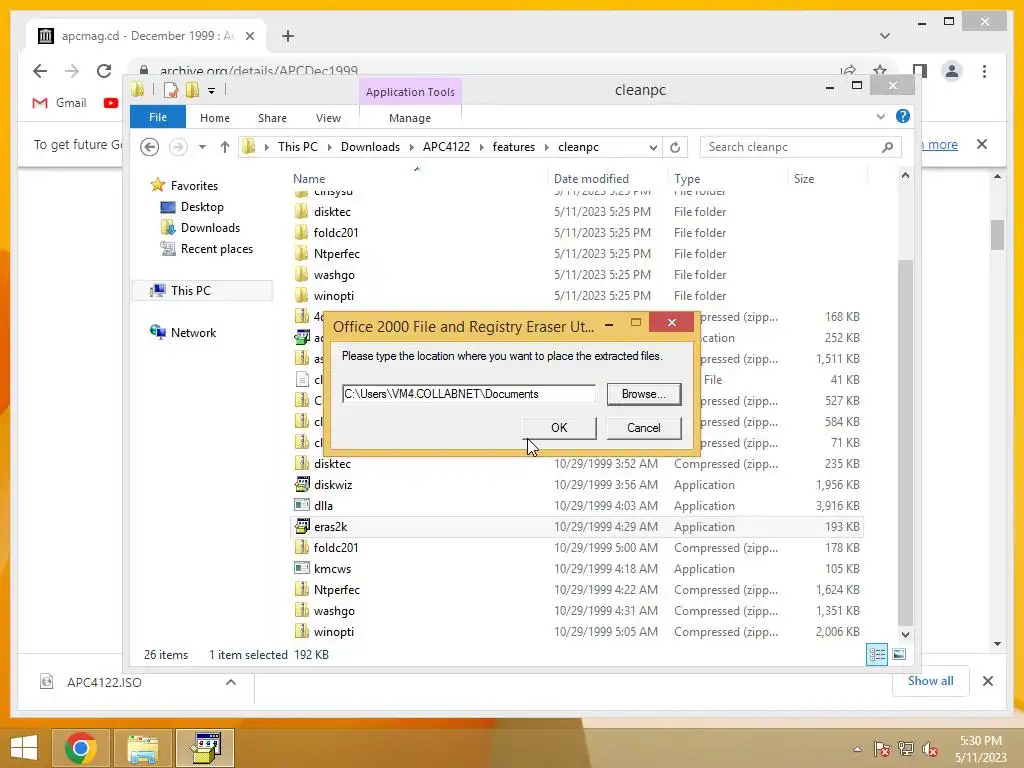Switch to details view layout icon

[876, 654]
